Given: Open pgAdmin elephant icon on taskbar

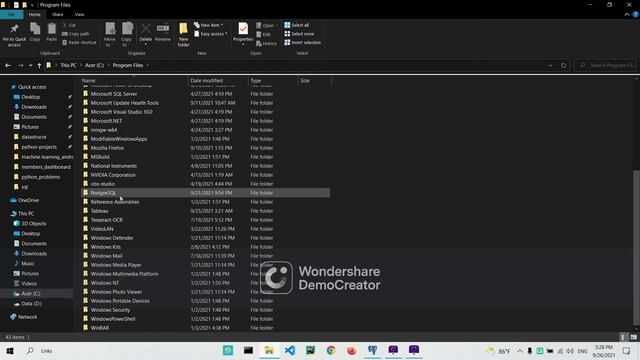Looking at the screenshot, I should point(372,351).
